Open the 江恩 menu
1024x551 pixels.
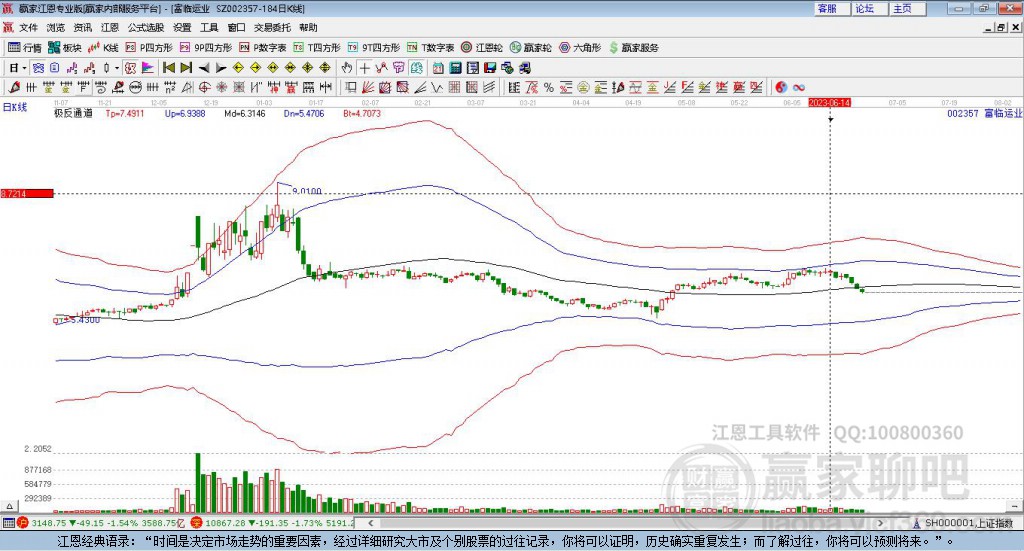[x=110, y=27]
